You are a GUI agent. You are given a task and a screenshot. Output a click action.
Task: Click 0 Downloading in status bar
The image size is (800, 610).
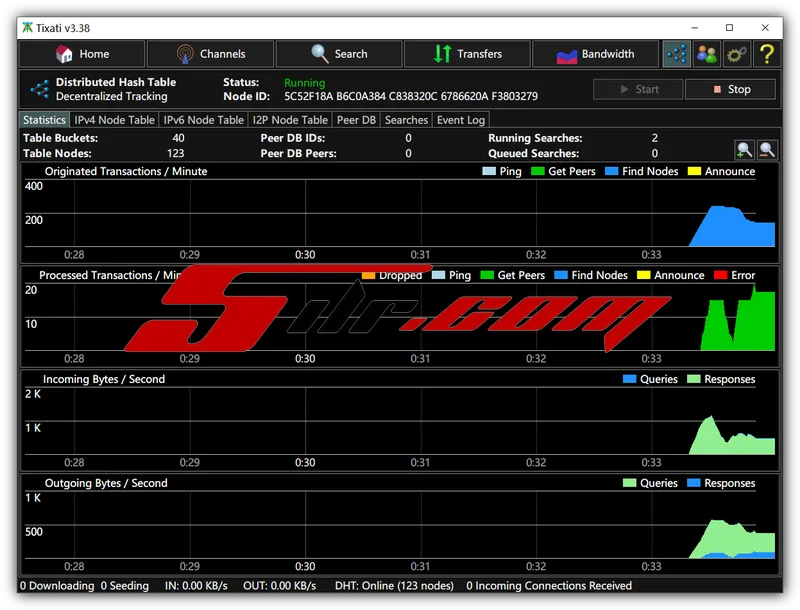pyautogui.click(x=57, y=586)
